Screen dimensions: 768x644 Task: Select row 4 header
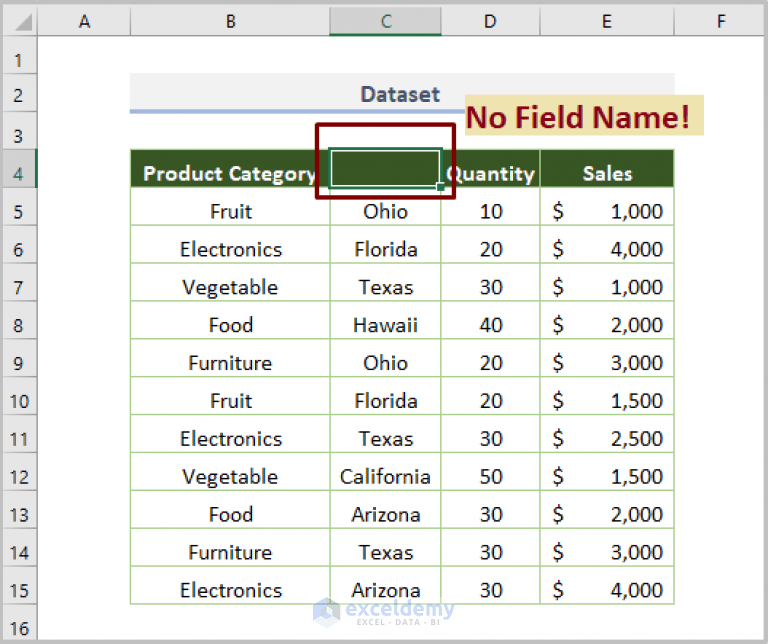point(20,169)
